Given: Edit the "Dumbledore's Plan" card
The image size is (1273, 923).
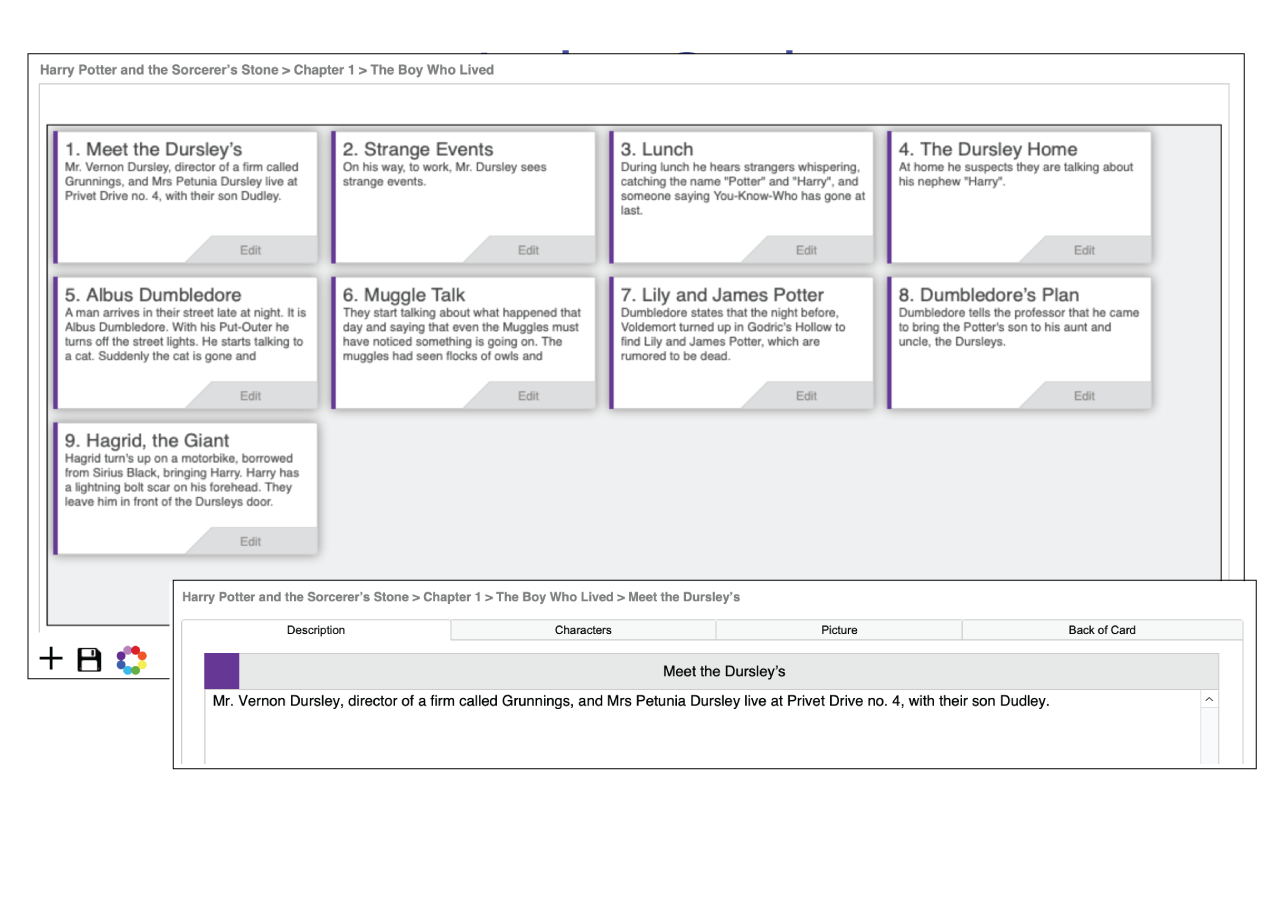Looking at the screenshot, I should pos(1084,395).
